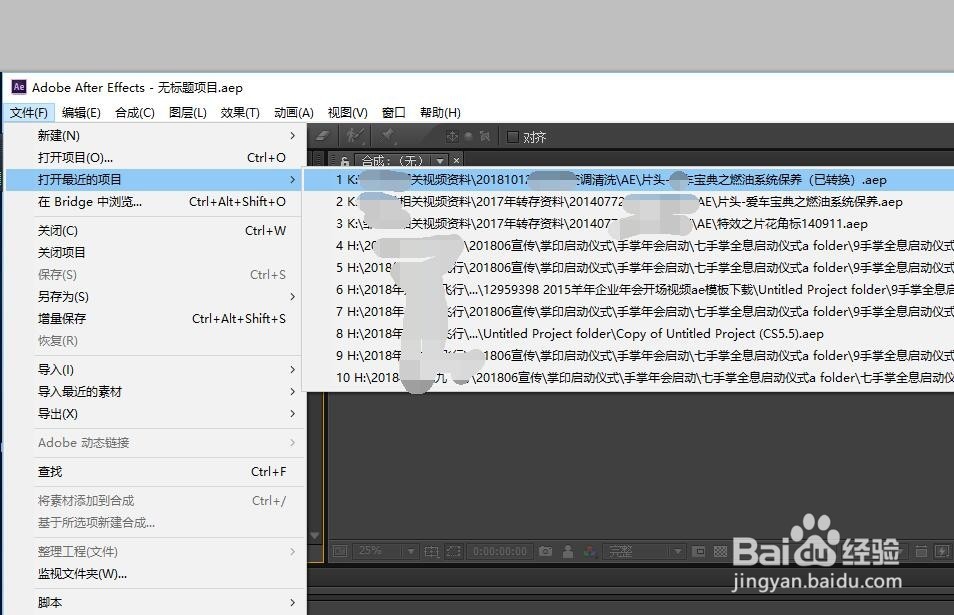Toggle the mask and shape path visibility icon

(454, 551)
